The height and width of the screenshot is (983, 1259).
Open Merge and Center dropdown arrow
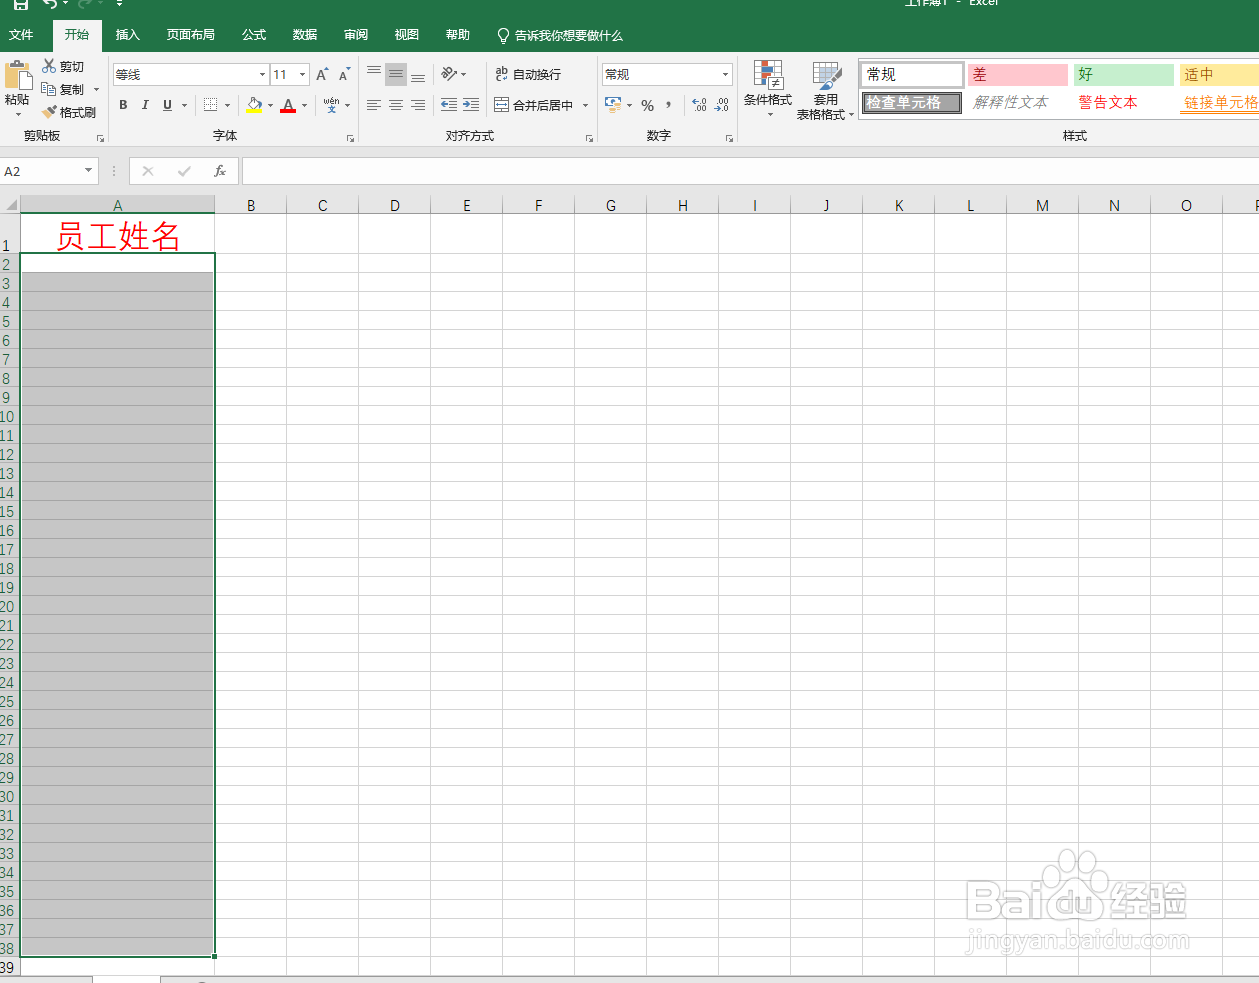(586, 105)
